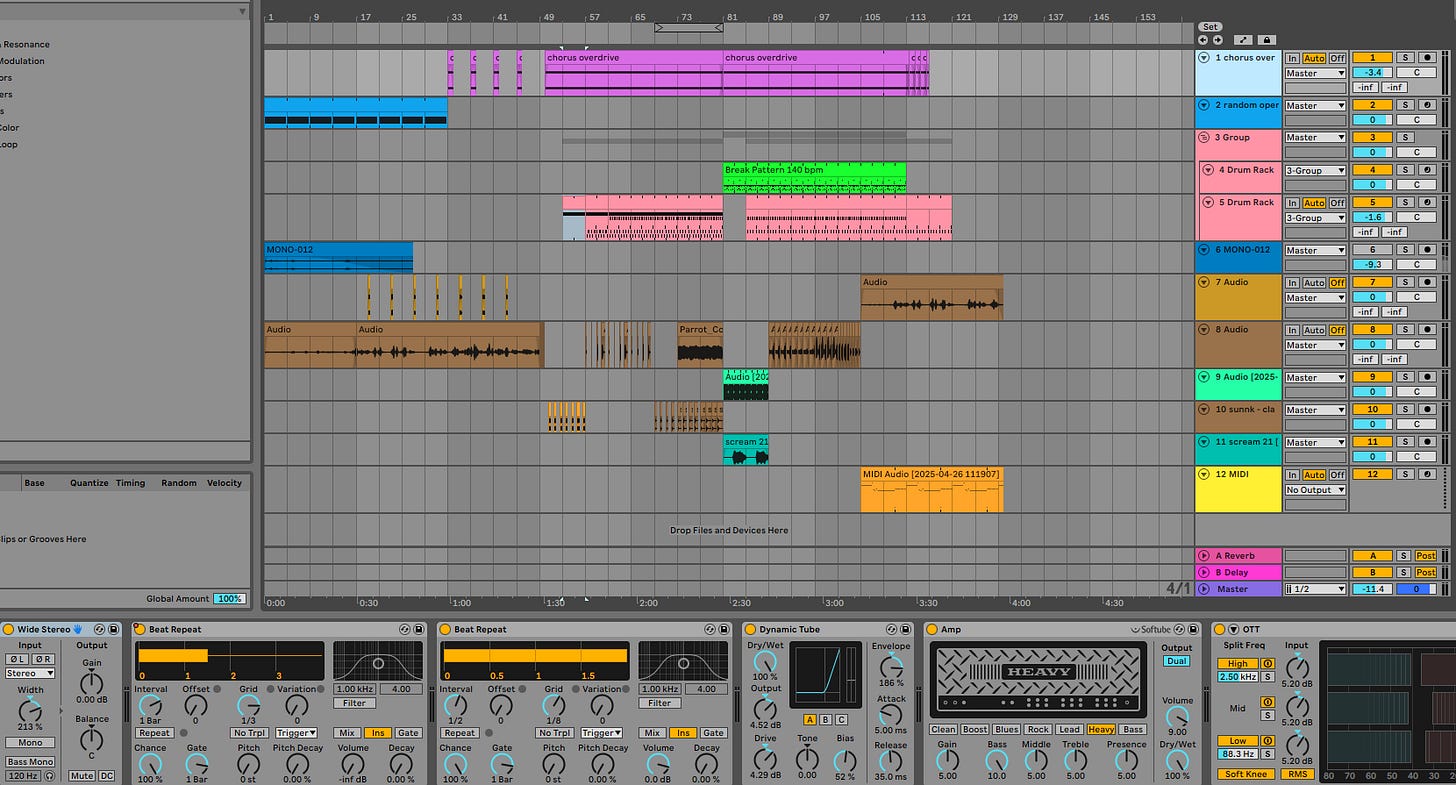Invert left phase with ØL button
Screen dimensions: 1456x785
[x=17, y=659]
